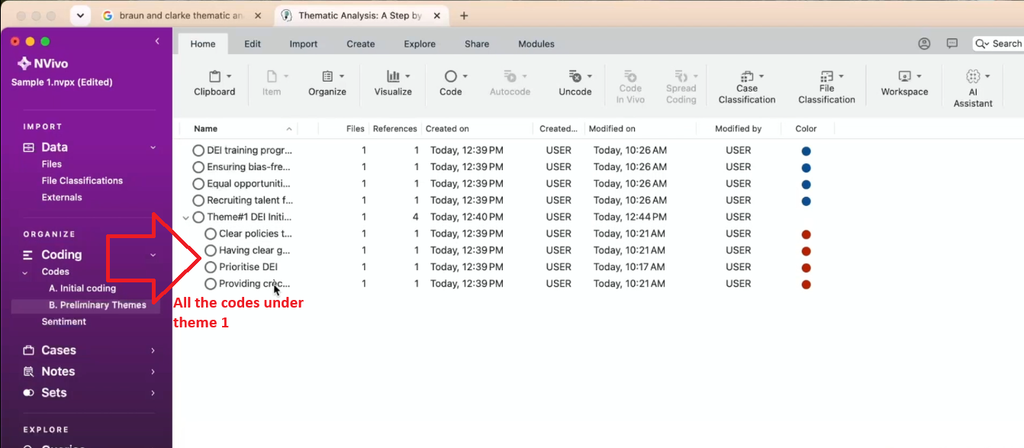Open the Visualize dropdown arrow
The width and height of the screenshot is (1024, 448).
(408, 76)
